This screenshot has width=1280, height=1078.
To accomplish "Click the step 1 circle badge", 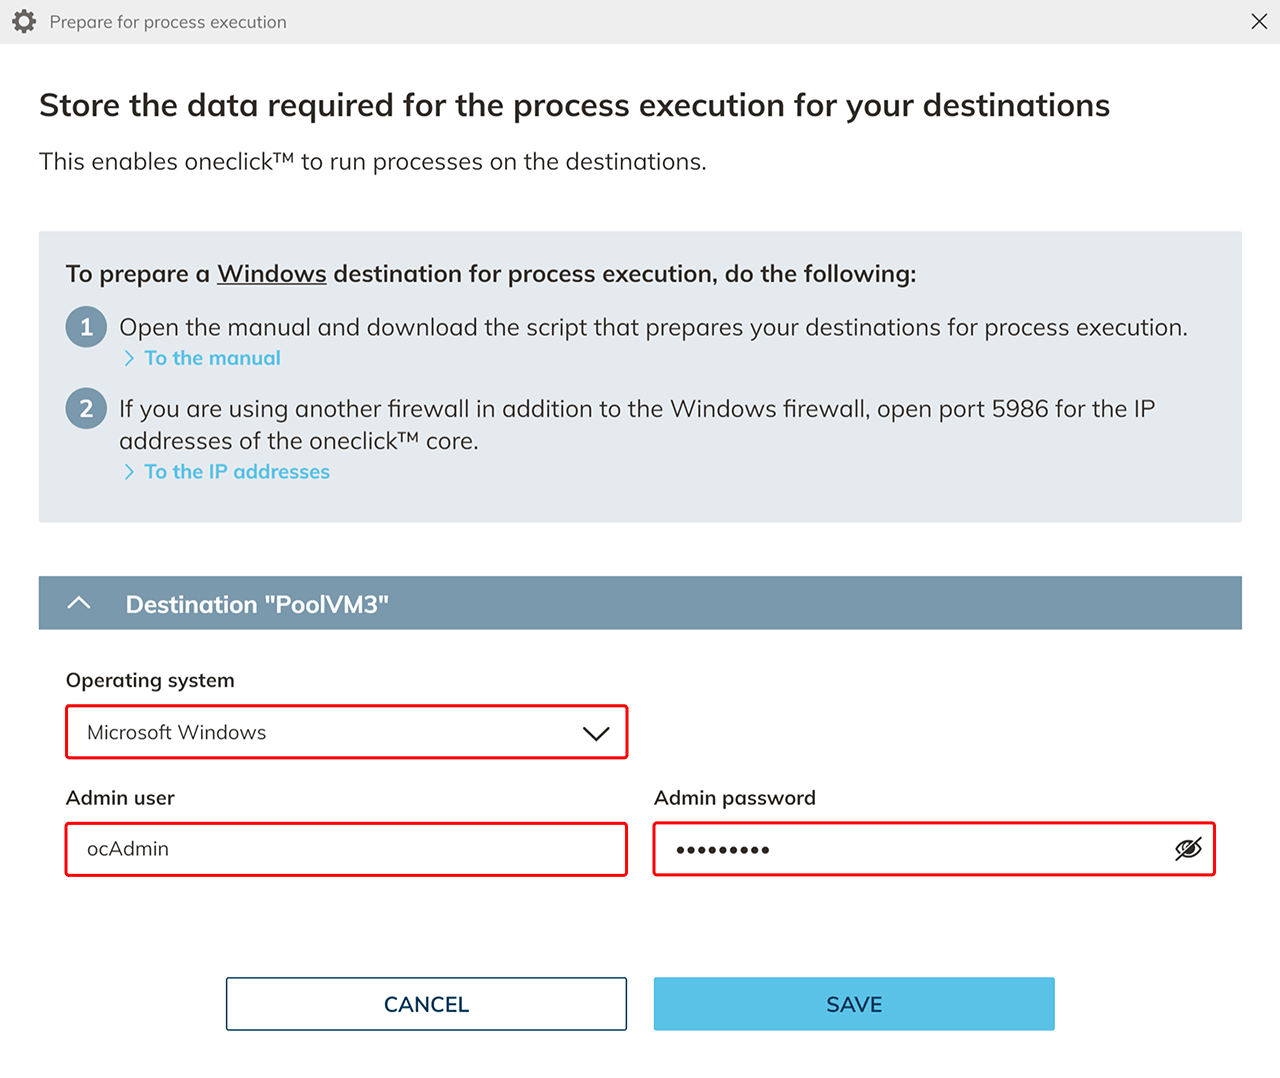I will 86,327.
